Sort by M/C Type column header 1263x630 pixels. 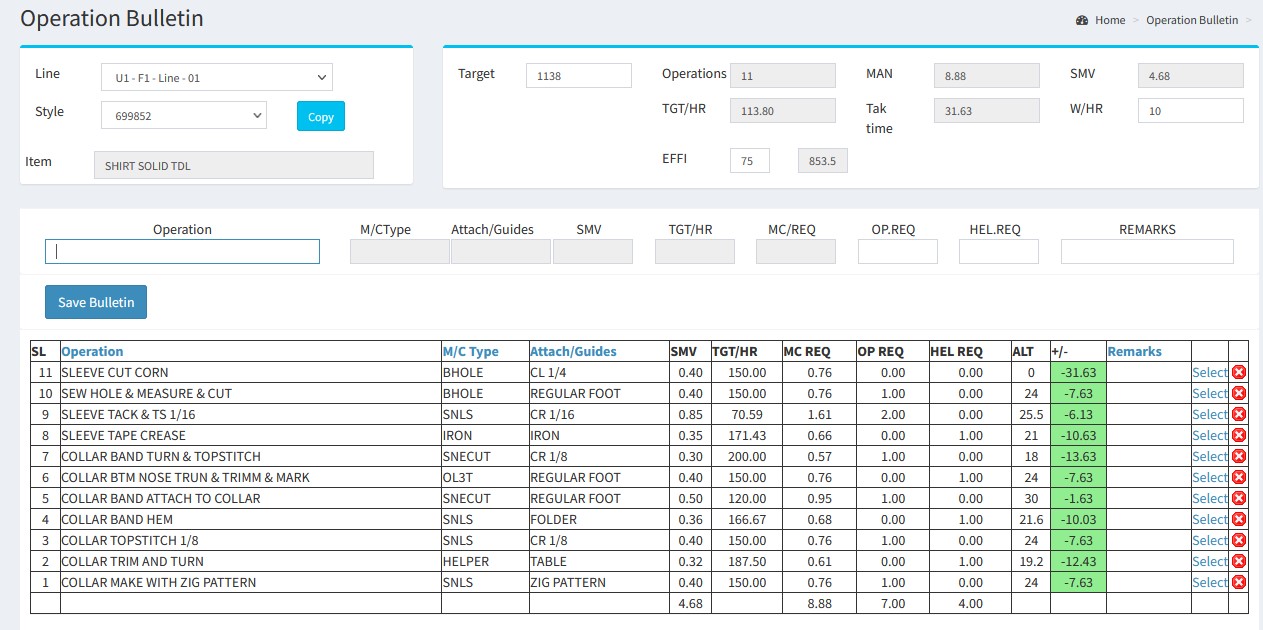point(470,351)
